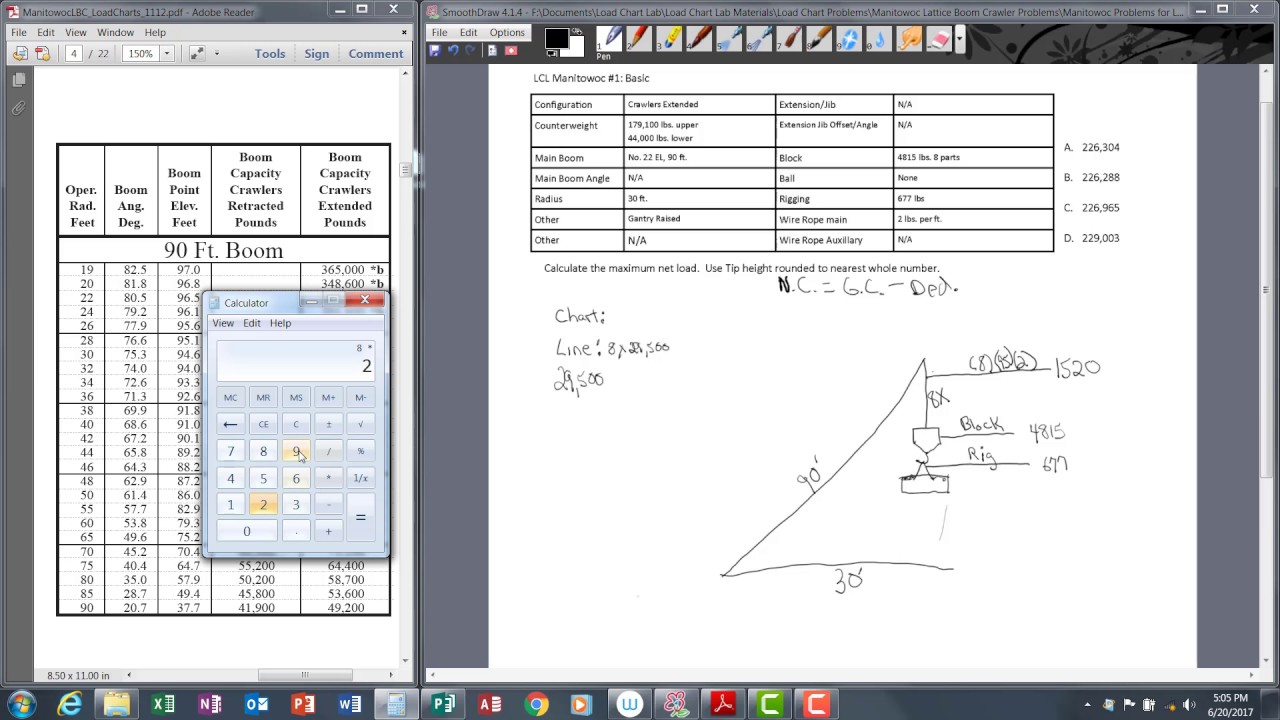The image size is (1280, 720).
Task: Click the volume icon in the system tray
Action: [1189, 705]
